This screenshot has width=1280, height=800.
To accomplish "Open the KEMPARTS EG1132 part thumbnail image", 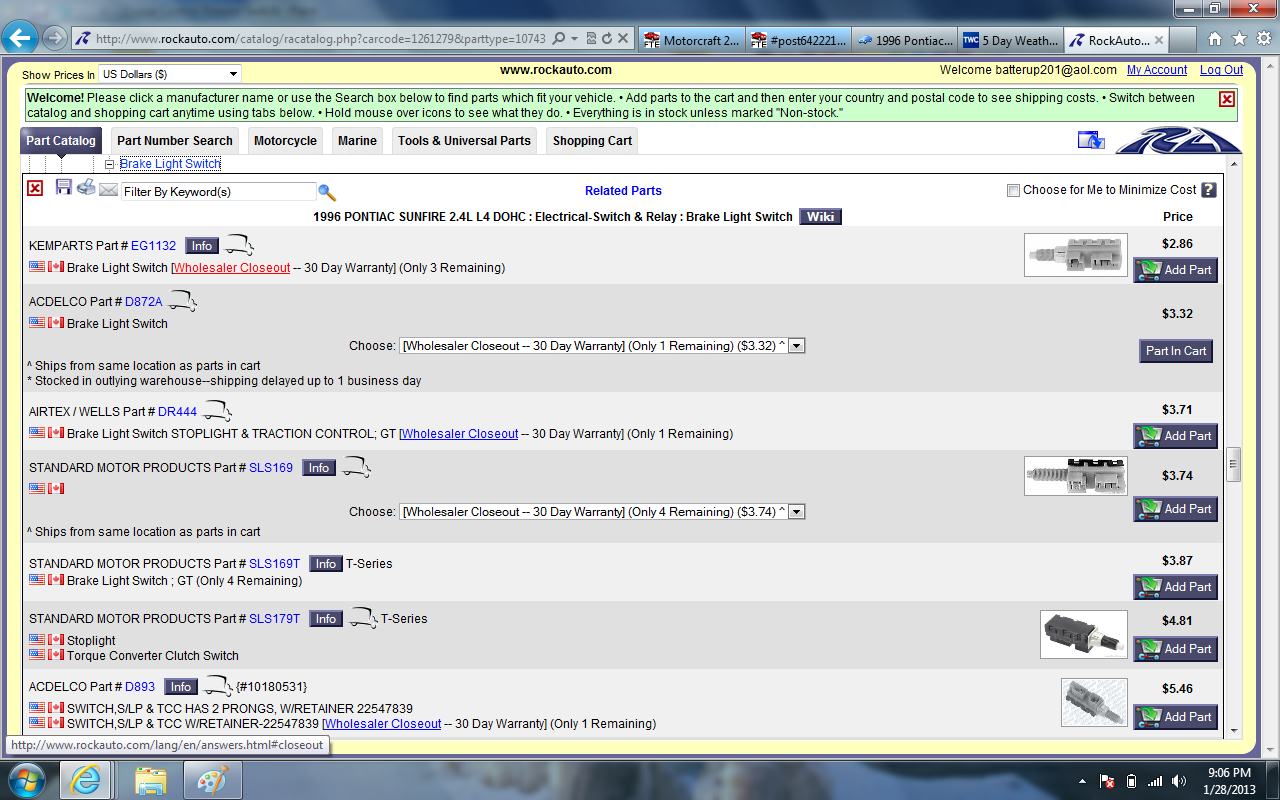I will [x=1076, y=255].
